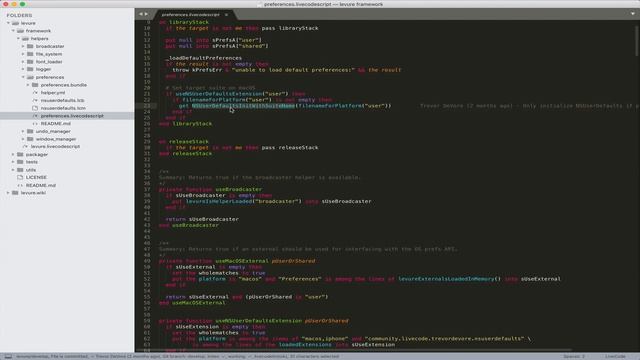This screenshot has width=640, height=360.
Task: Collapse the preferences folder arrow
Action: click(23, 77)
